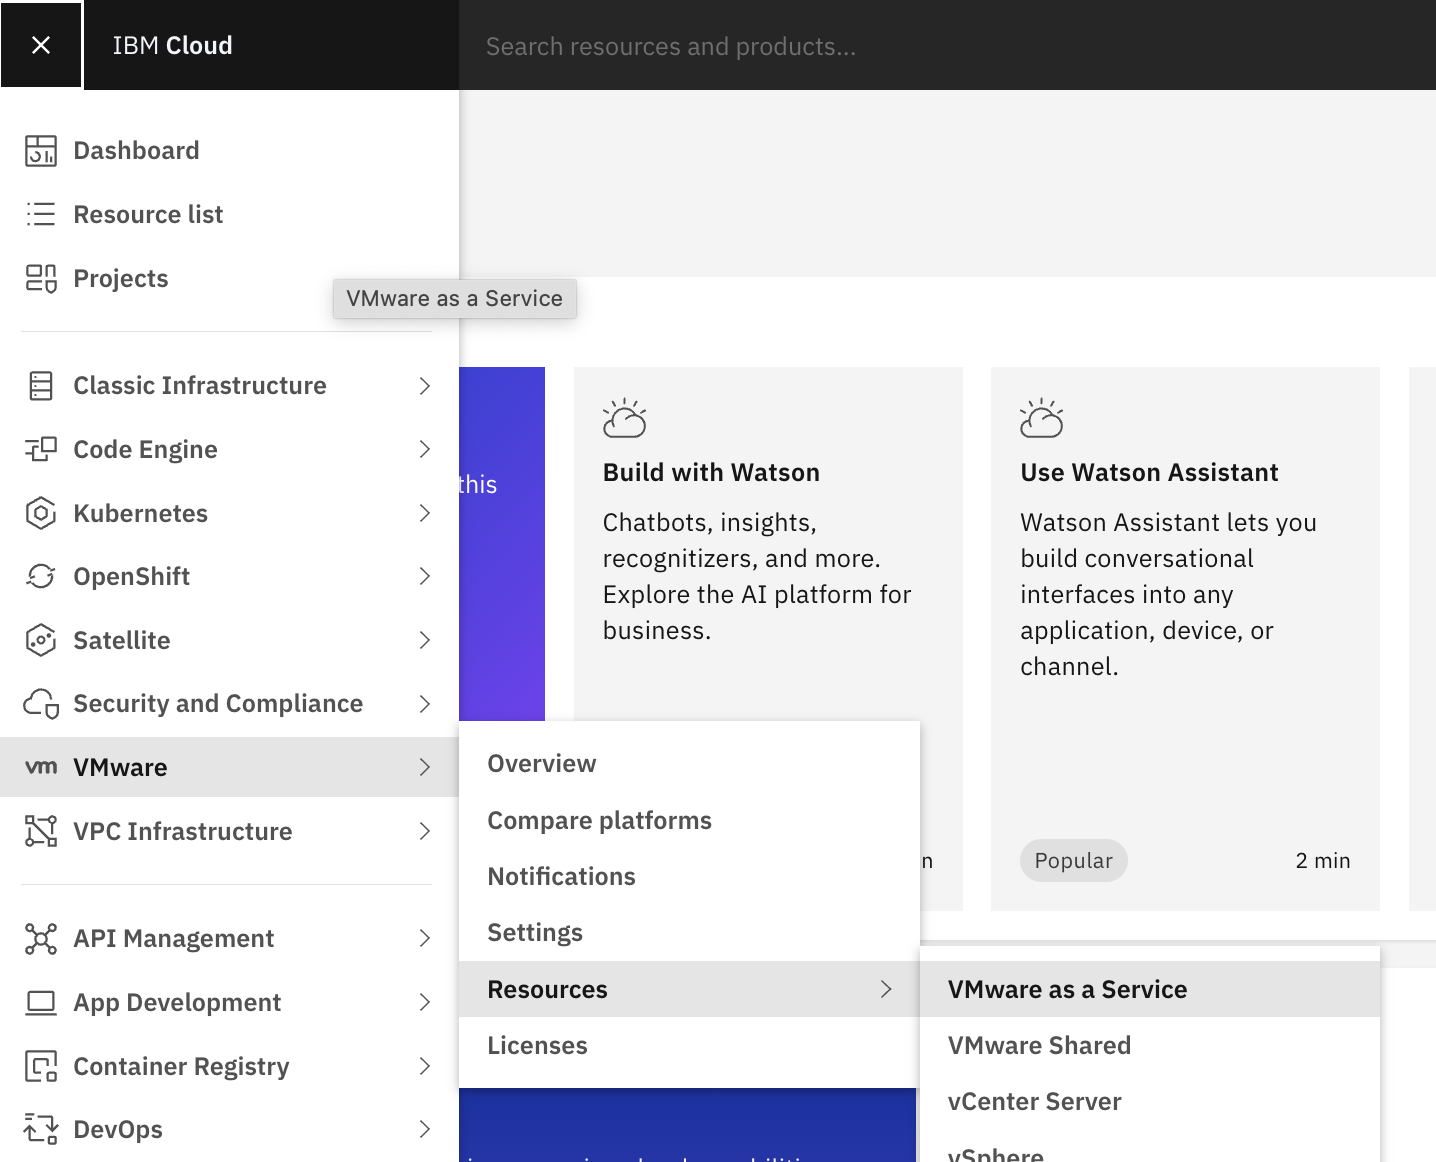Select VMware menu label in sidebar
The height and width of the screenshot is (1162, 1436).
point(120,767)
